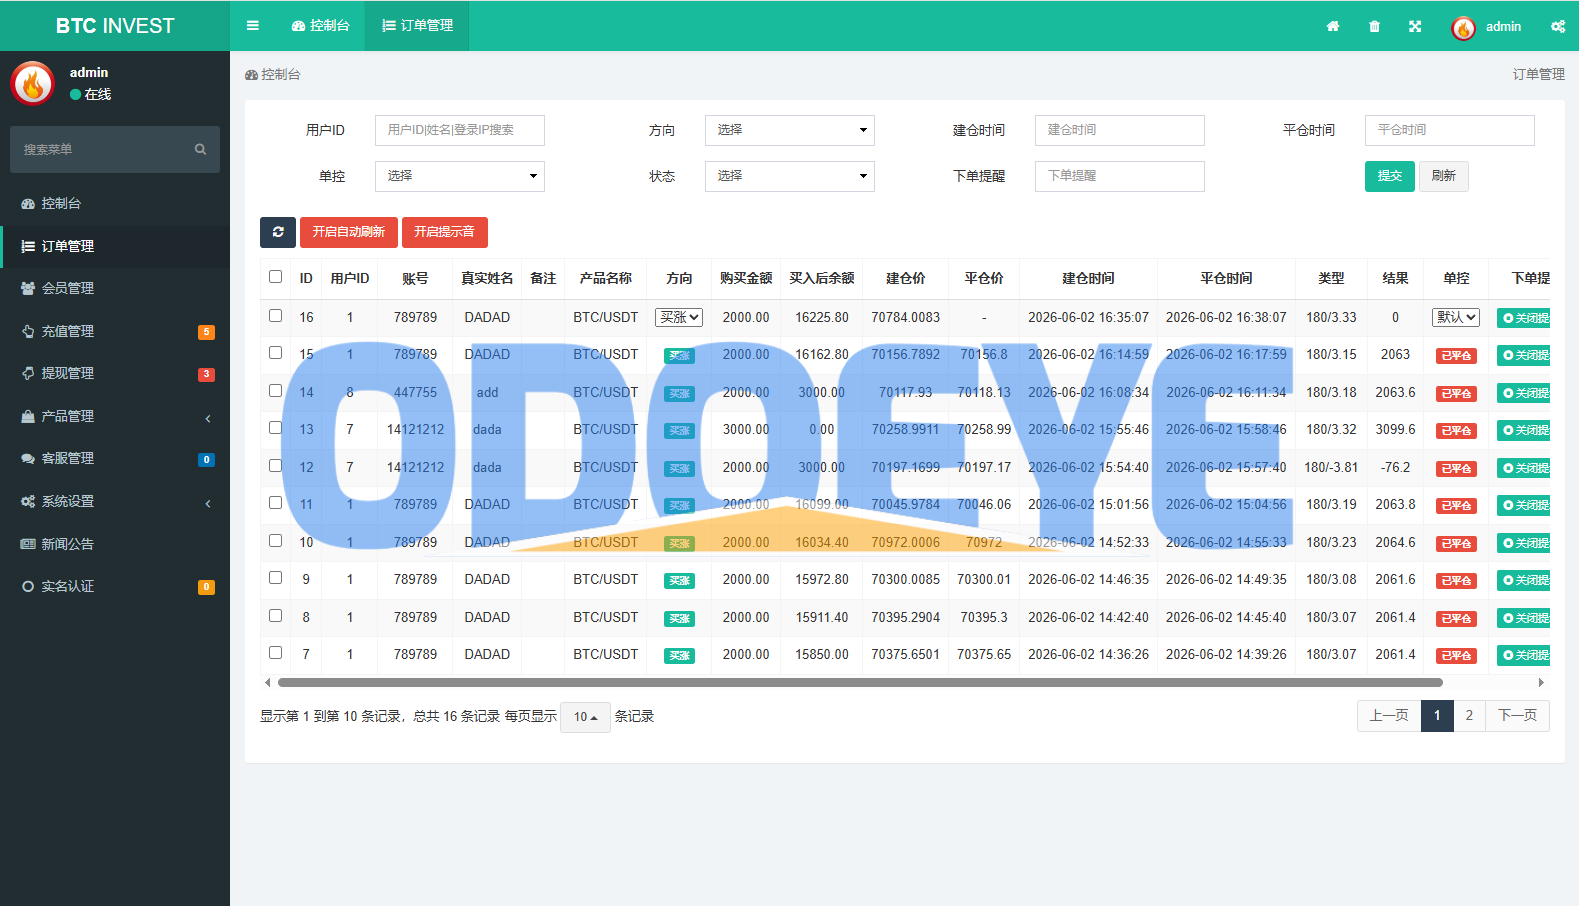Screen dimensions: 1579x906
Task: Click the sidebar admin flame avatar
Action: [x=32, y=84]
